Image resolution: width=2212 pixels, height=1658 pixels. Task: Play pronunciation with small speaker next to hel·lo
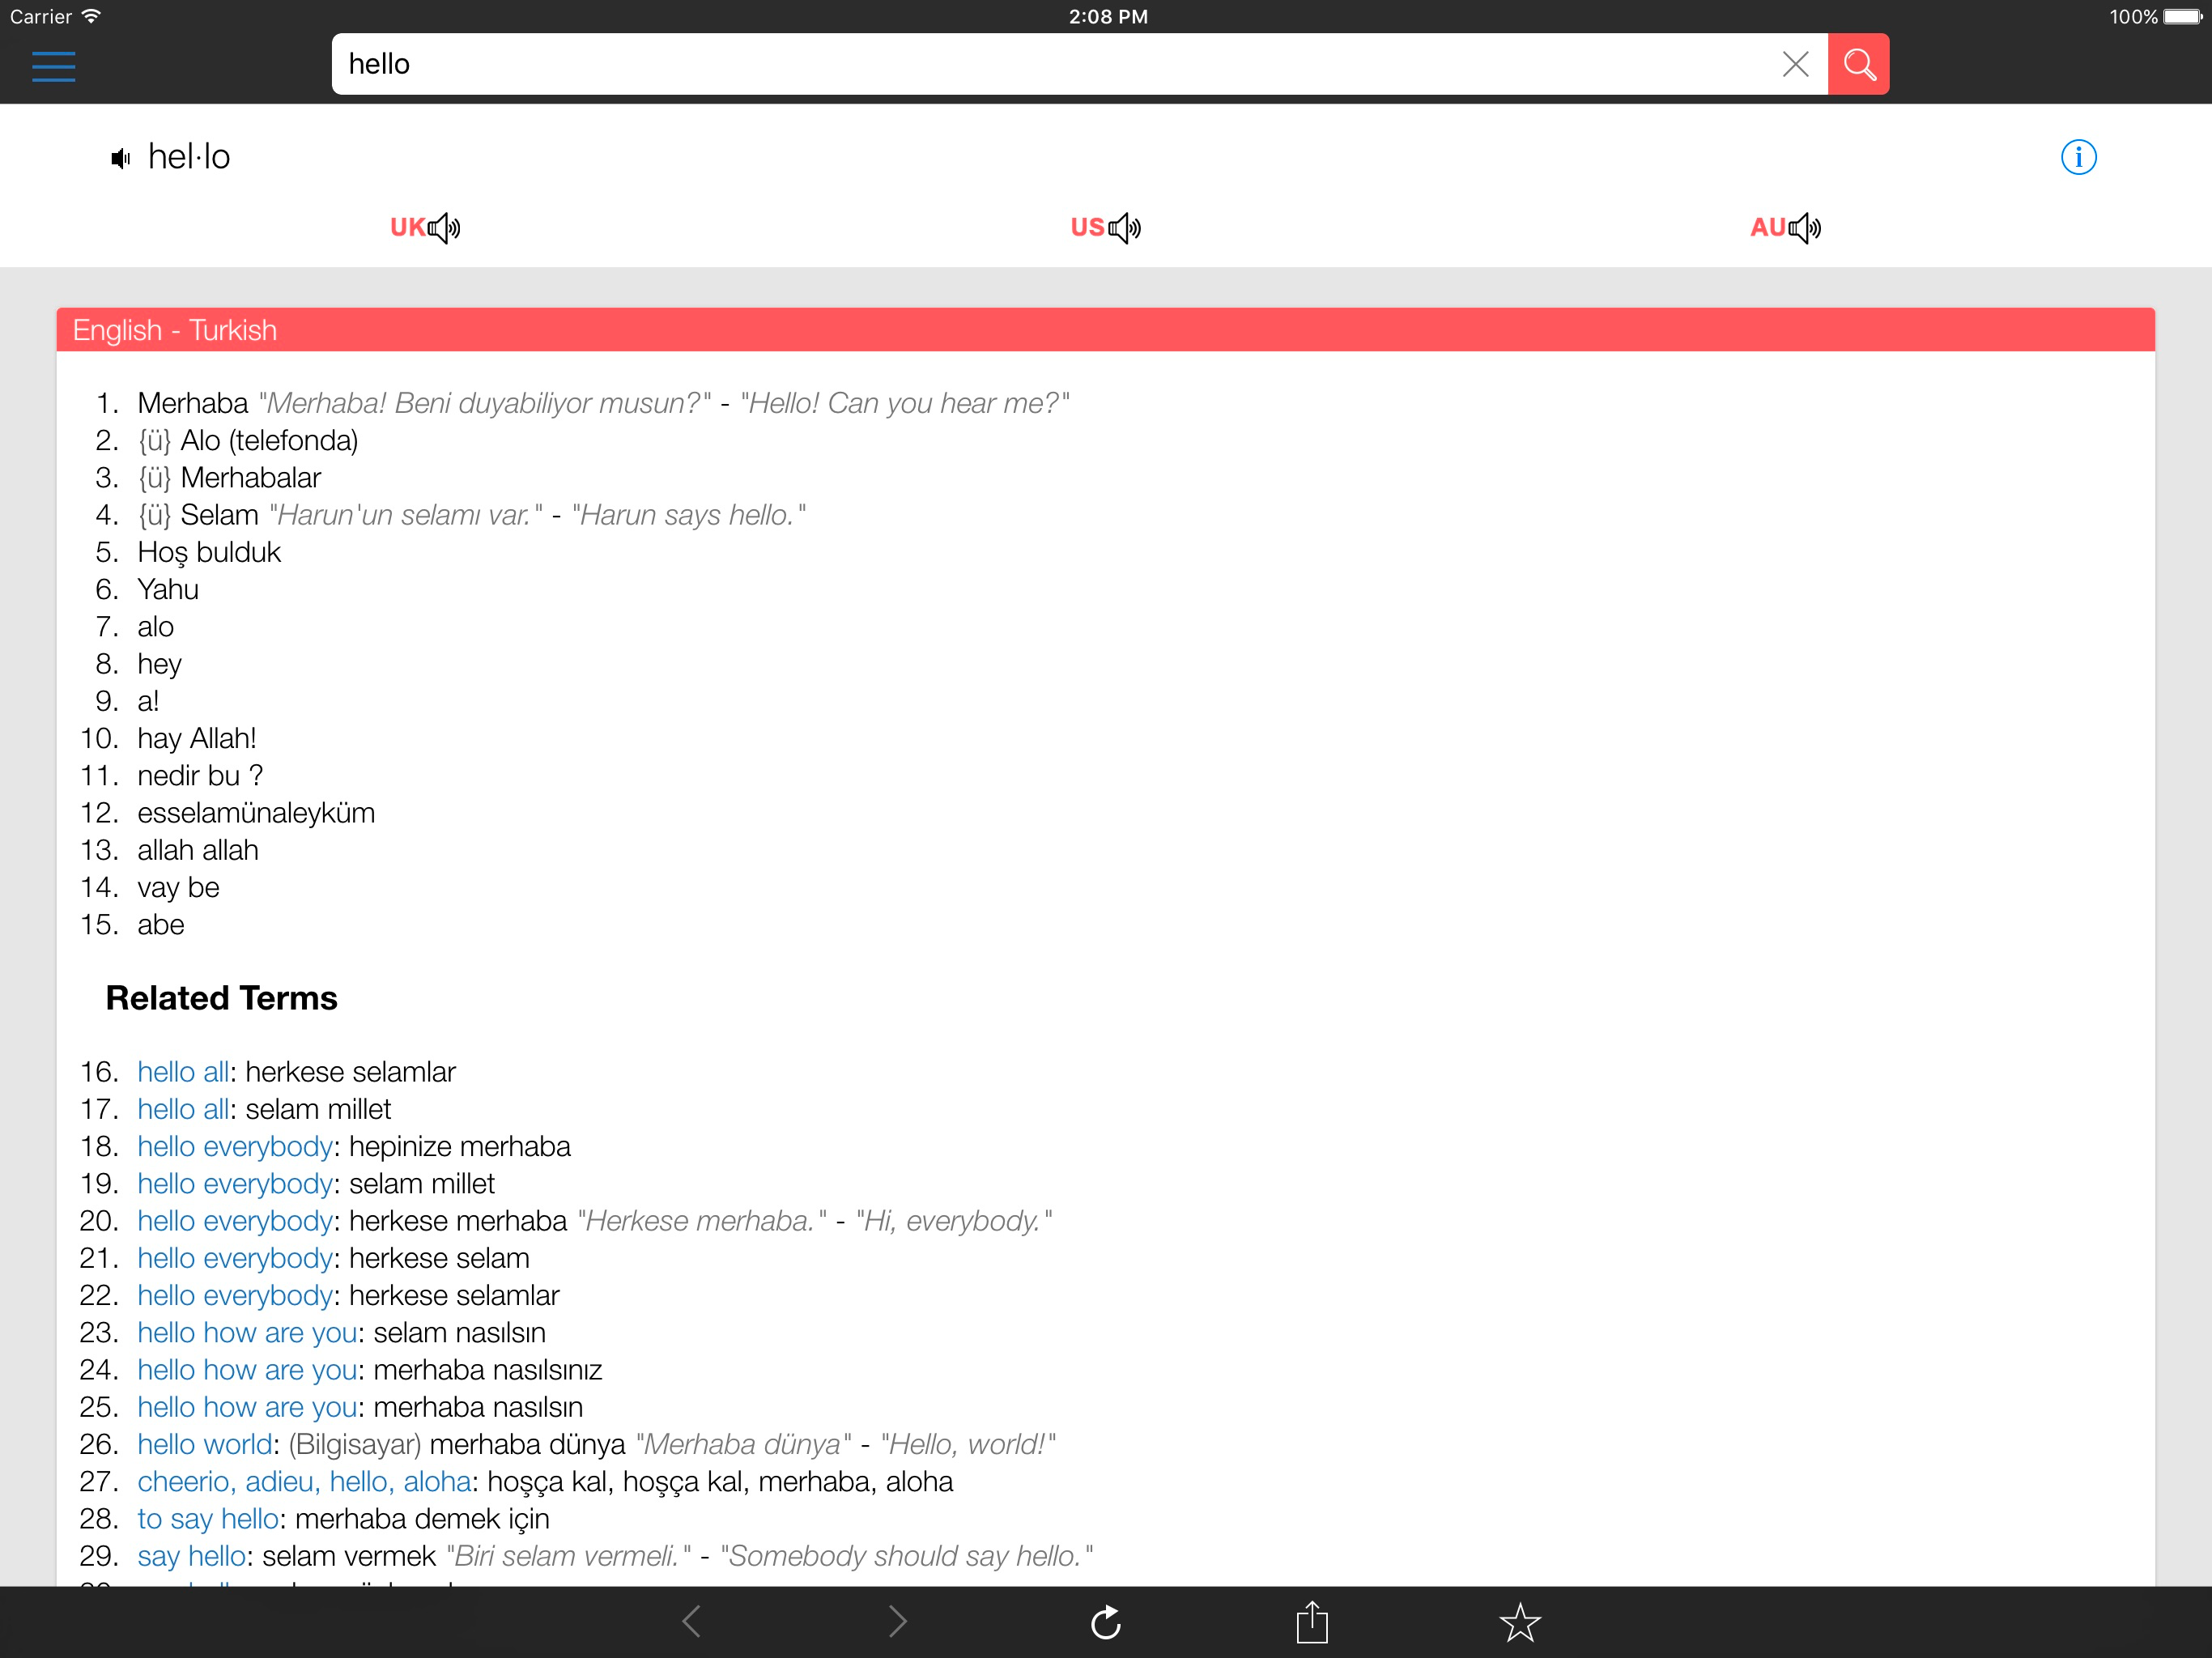pos(120,158)
